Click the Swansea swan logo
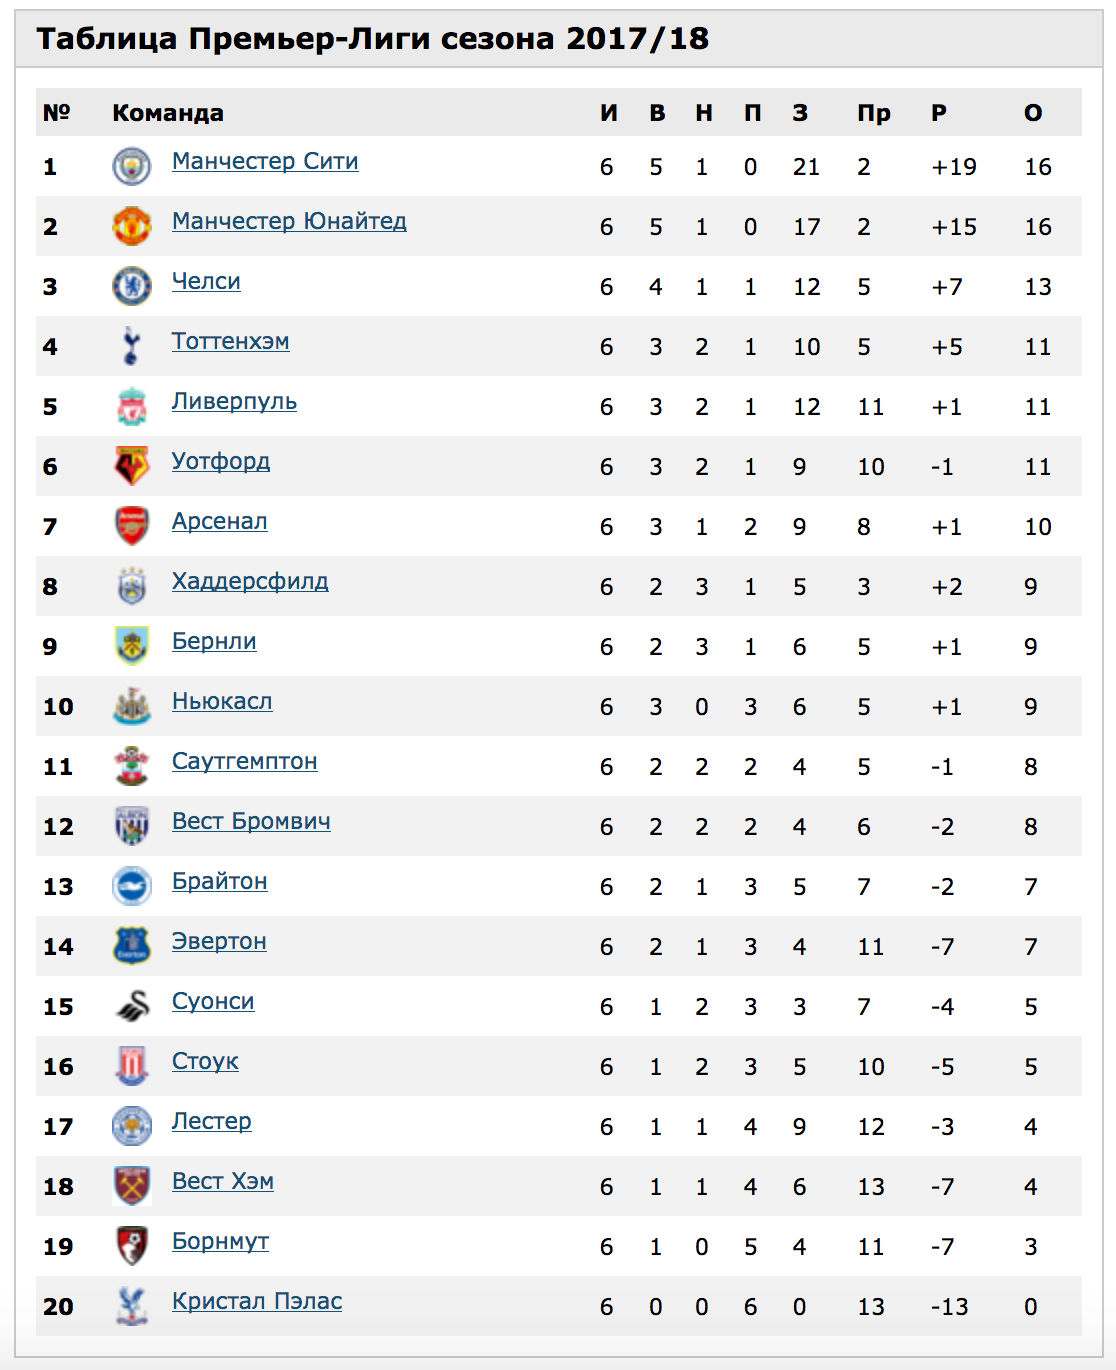1116x1370 pixels. click(x=131, y=1006)
